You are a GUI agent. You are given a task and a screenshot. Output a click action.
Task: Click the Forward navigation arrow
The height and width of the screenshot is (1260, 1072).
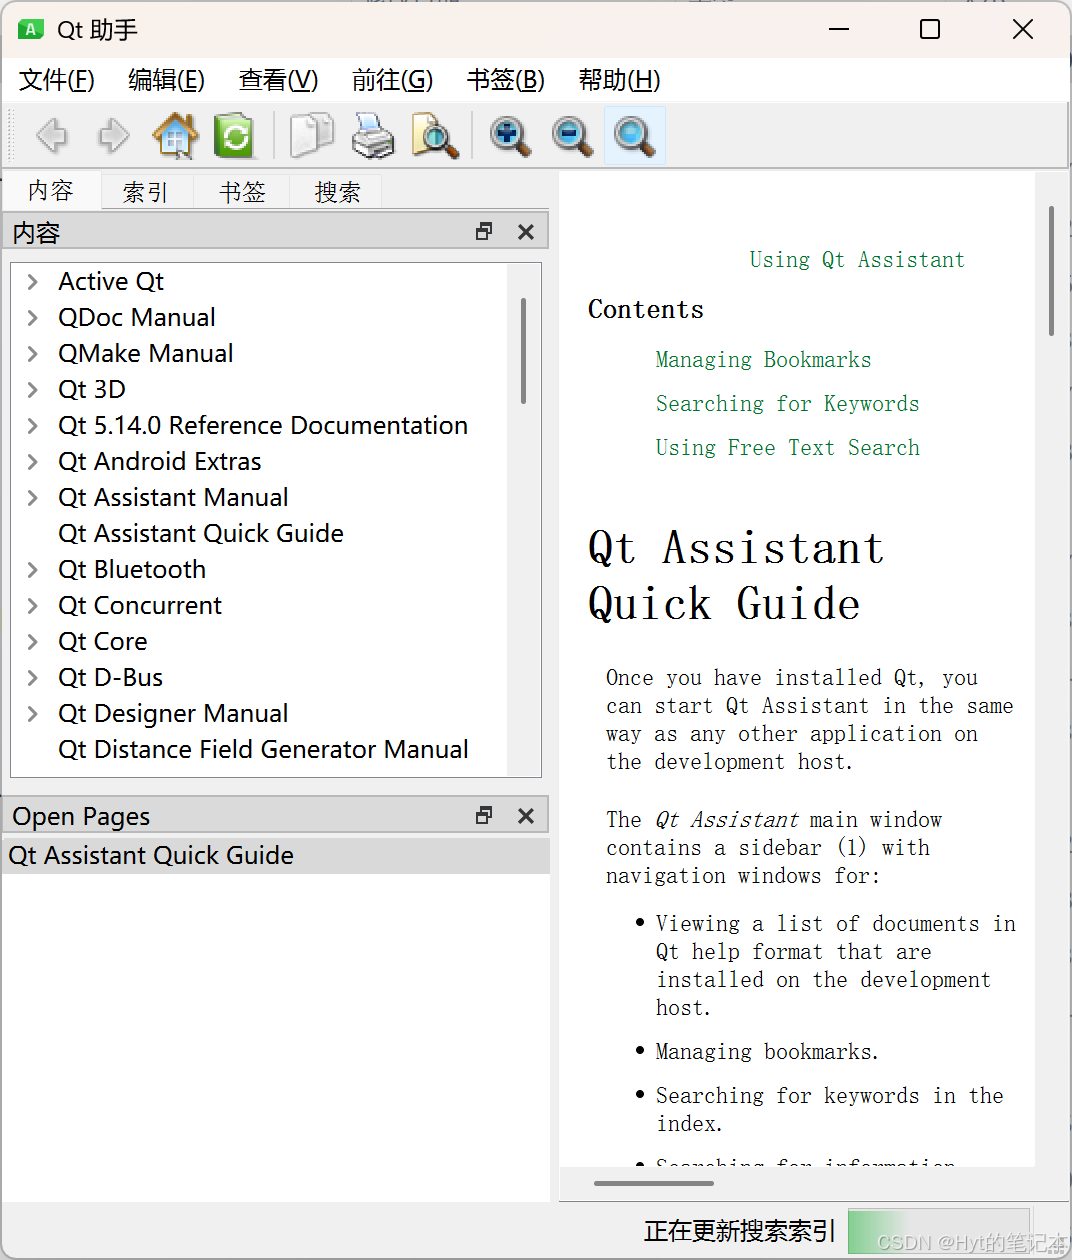113,136
